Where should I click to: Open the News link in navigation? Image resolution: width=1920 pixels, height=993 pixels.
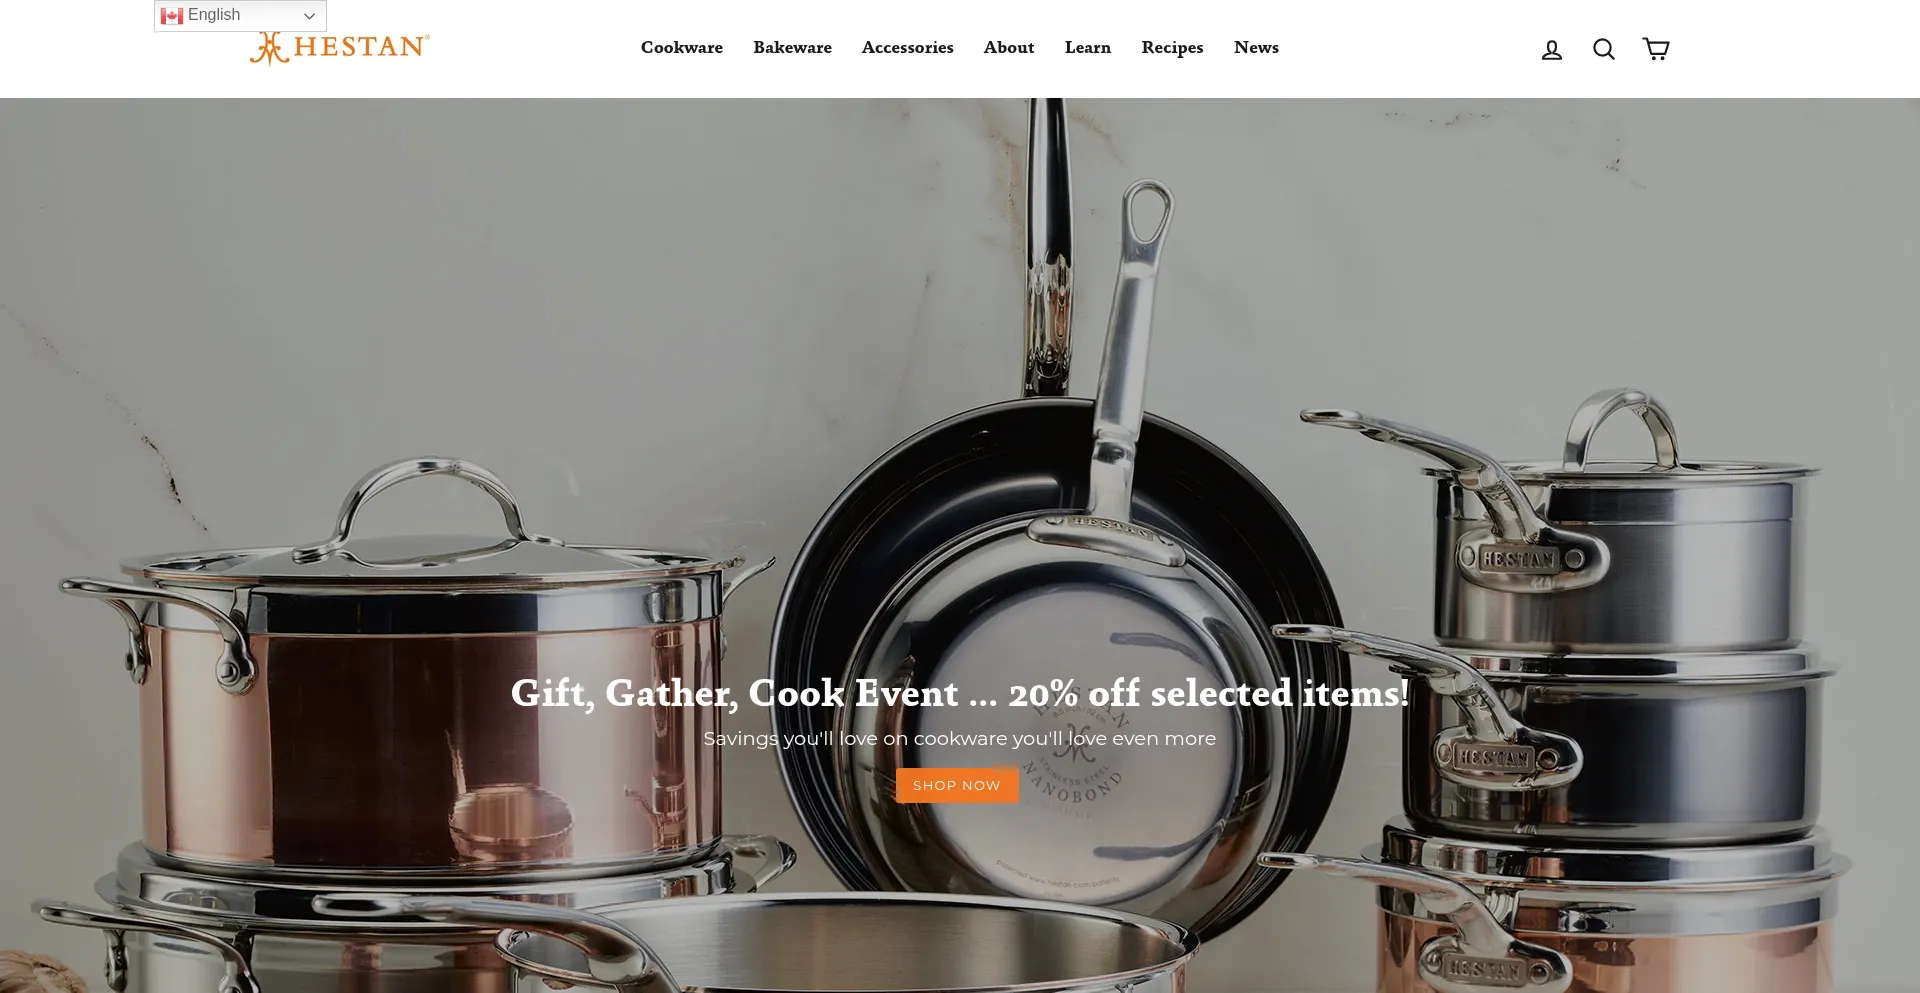pos(1256,48)
